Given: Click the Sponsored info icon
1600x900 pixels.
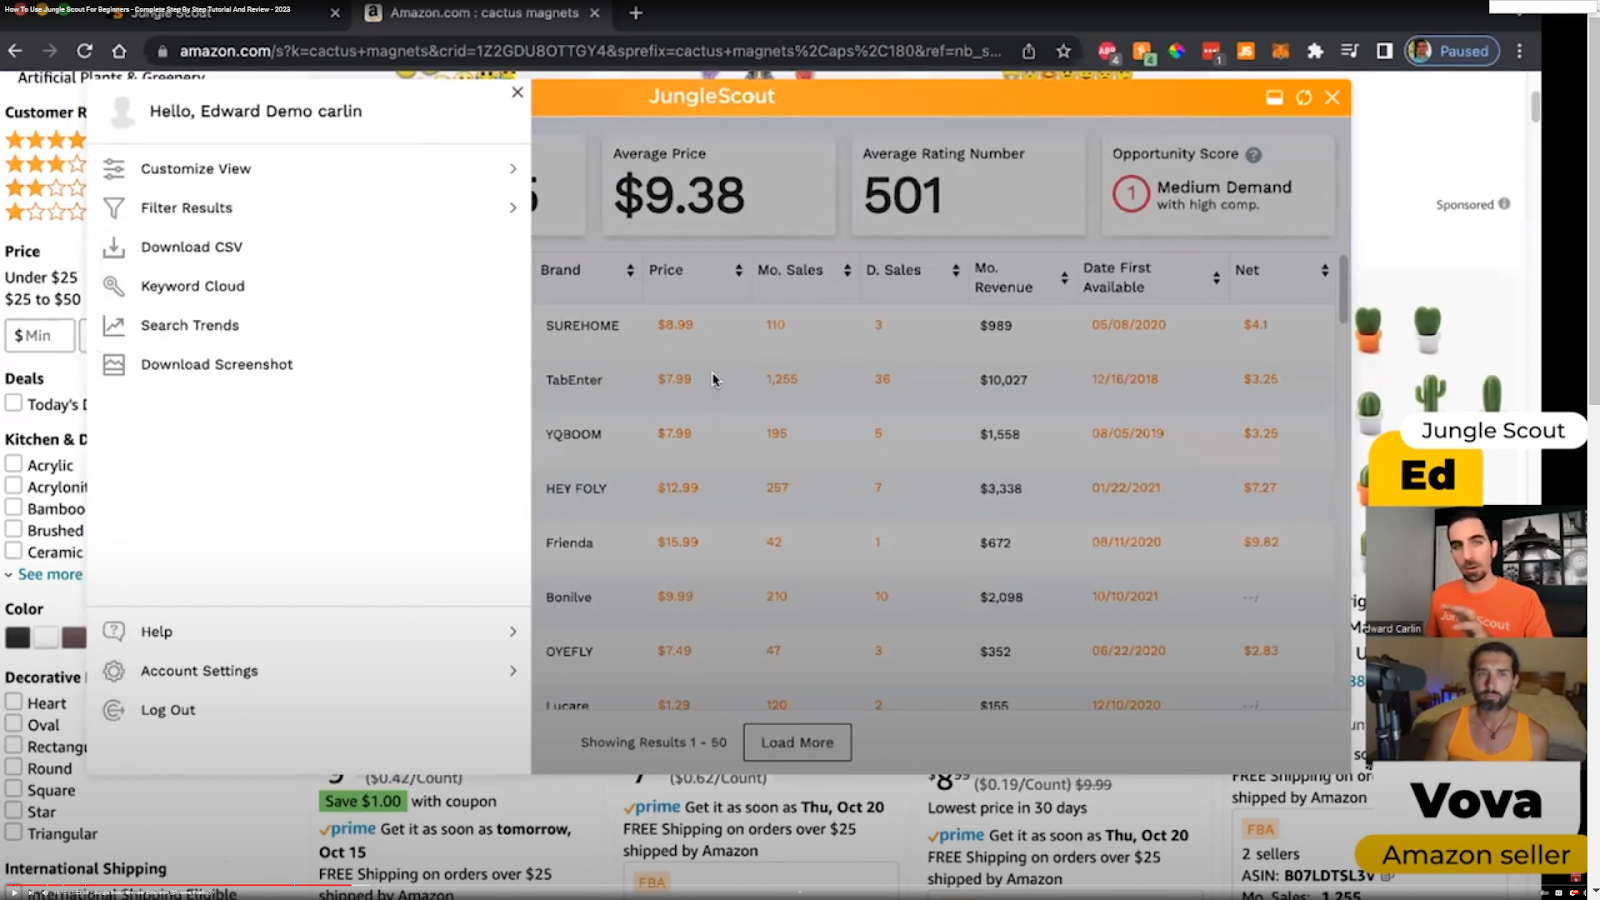Looking at the screenshot, I should [1504, 204].
